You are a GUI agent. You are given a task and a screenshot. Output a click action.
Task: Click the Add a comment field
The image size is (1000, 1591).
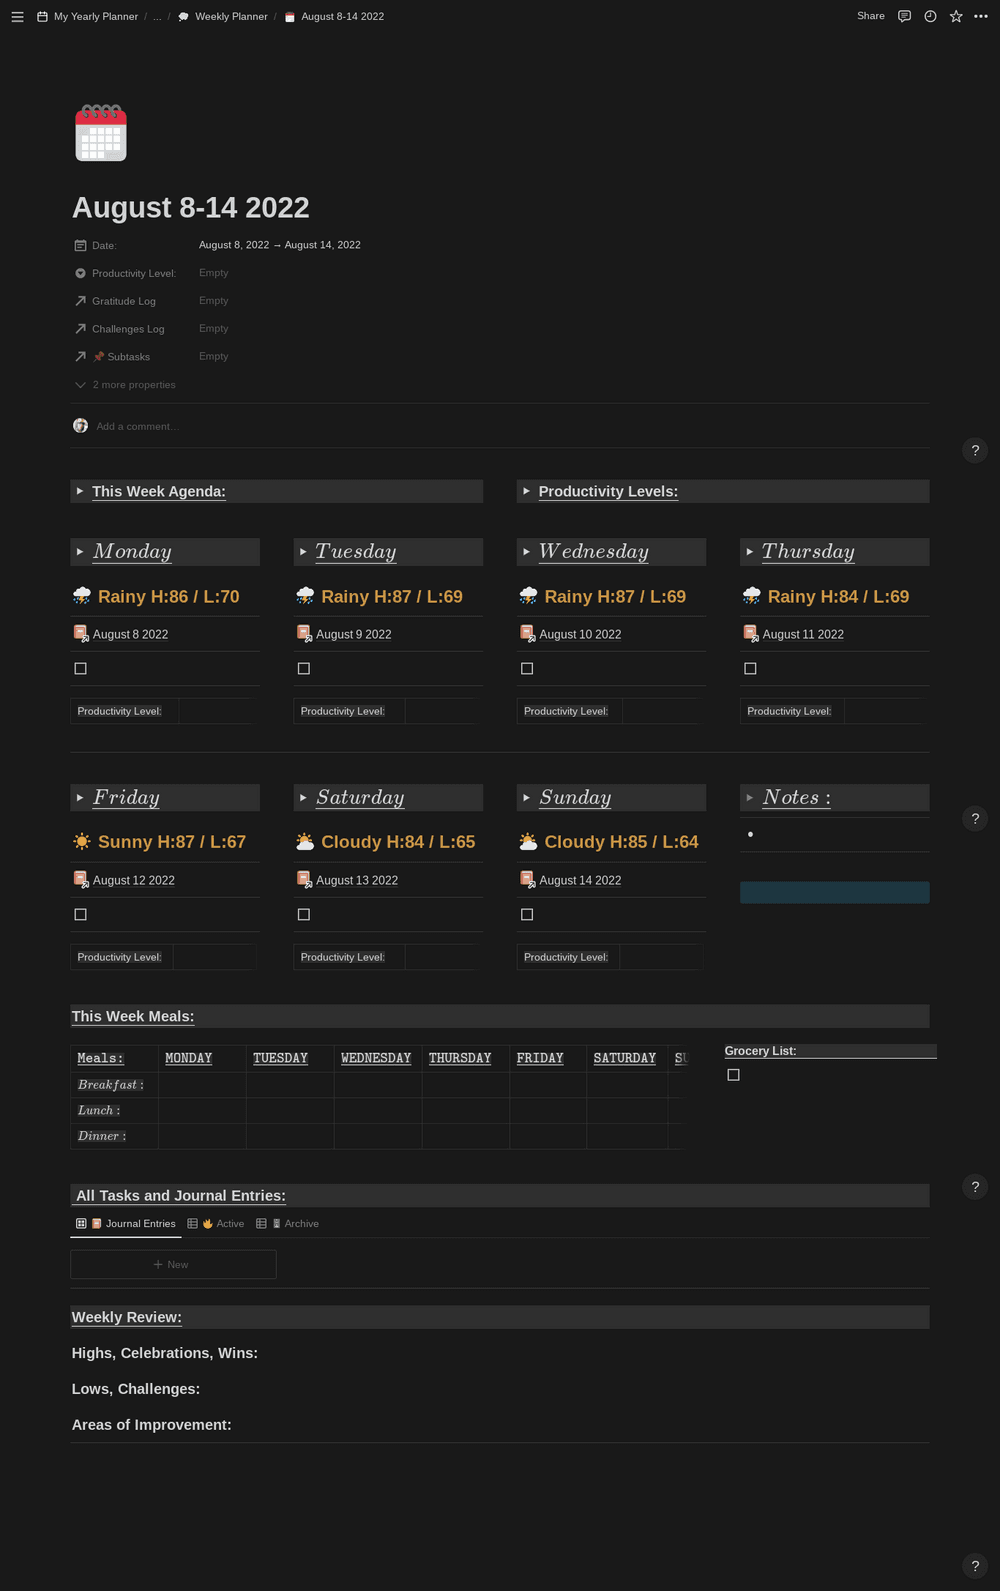coord(137,427)
